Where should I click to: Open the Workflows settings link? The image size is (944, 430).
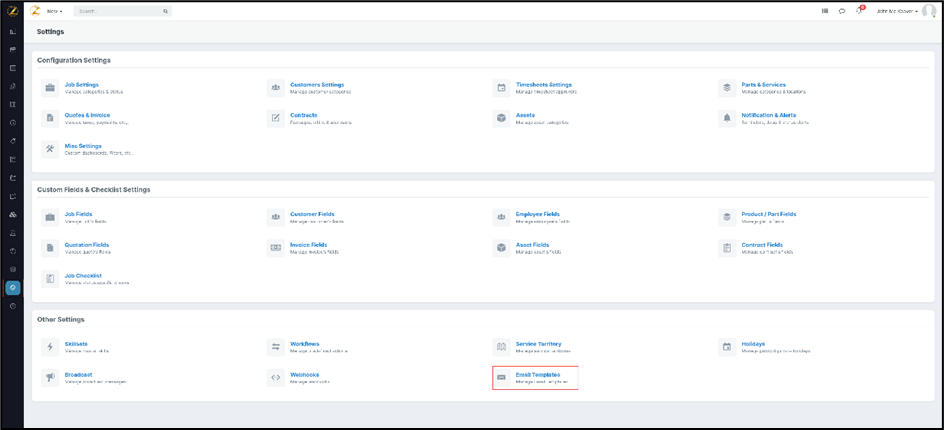[305, 344]
